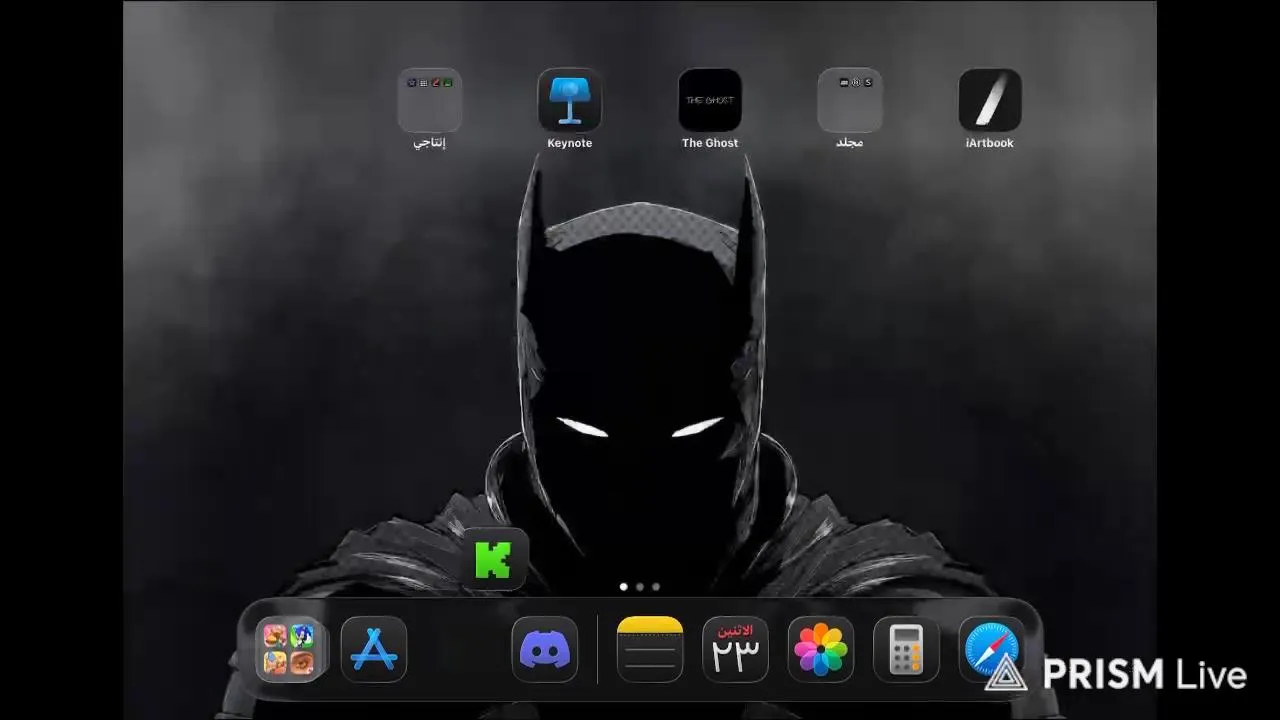Image resolution: width=1280 pixels, height=720 pixels.
Task: Tap the "The Ghost" label
Action: tap(710, 143)
